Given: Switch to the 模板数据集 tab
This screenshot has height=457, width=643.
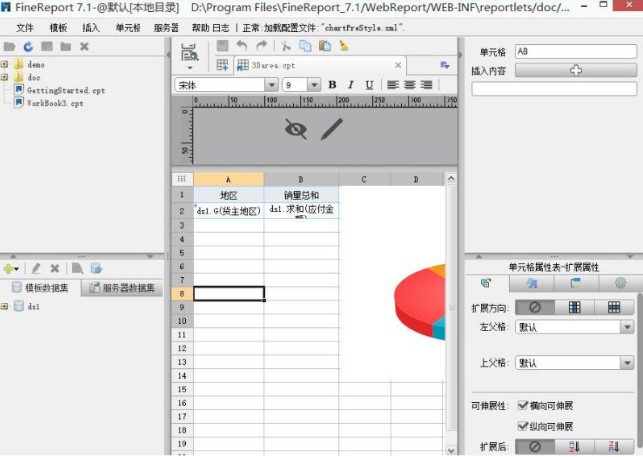Looking at the screenshot, I should click(x=41, y=288).
